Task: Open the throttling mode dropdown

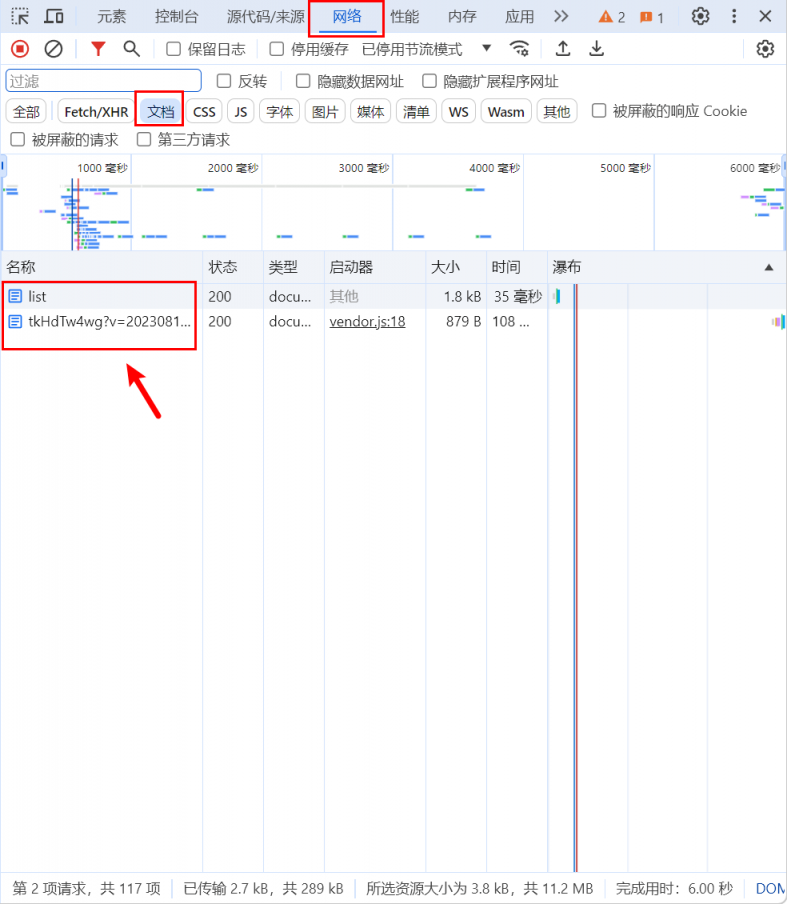Action: [487, 49]
